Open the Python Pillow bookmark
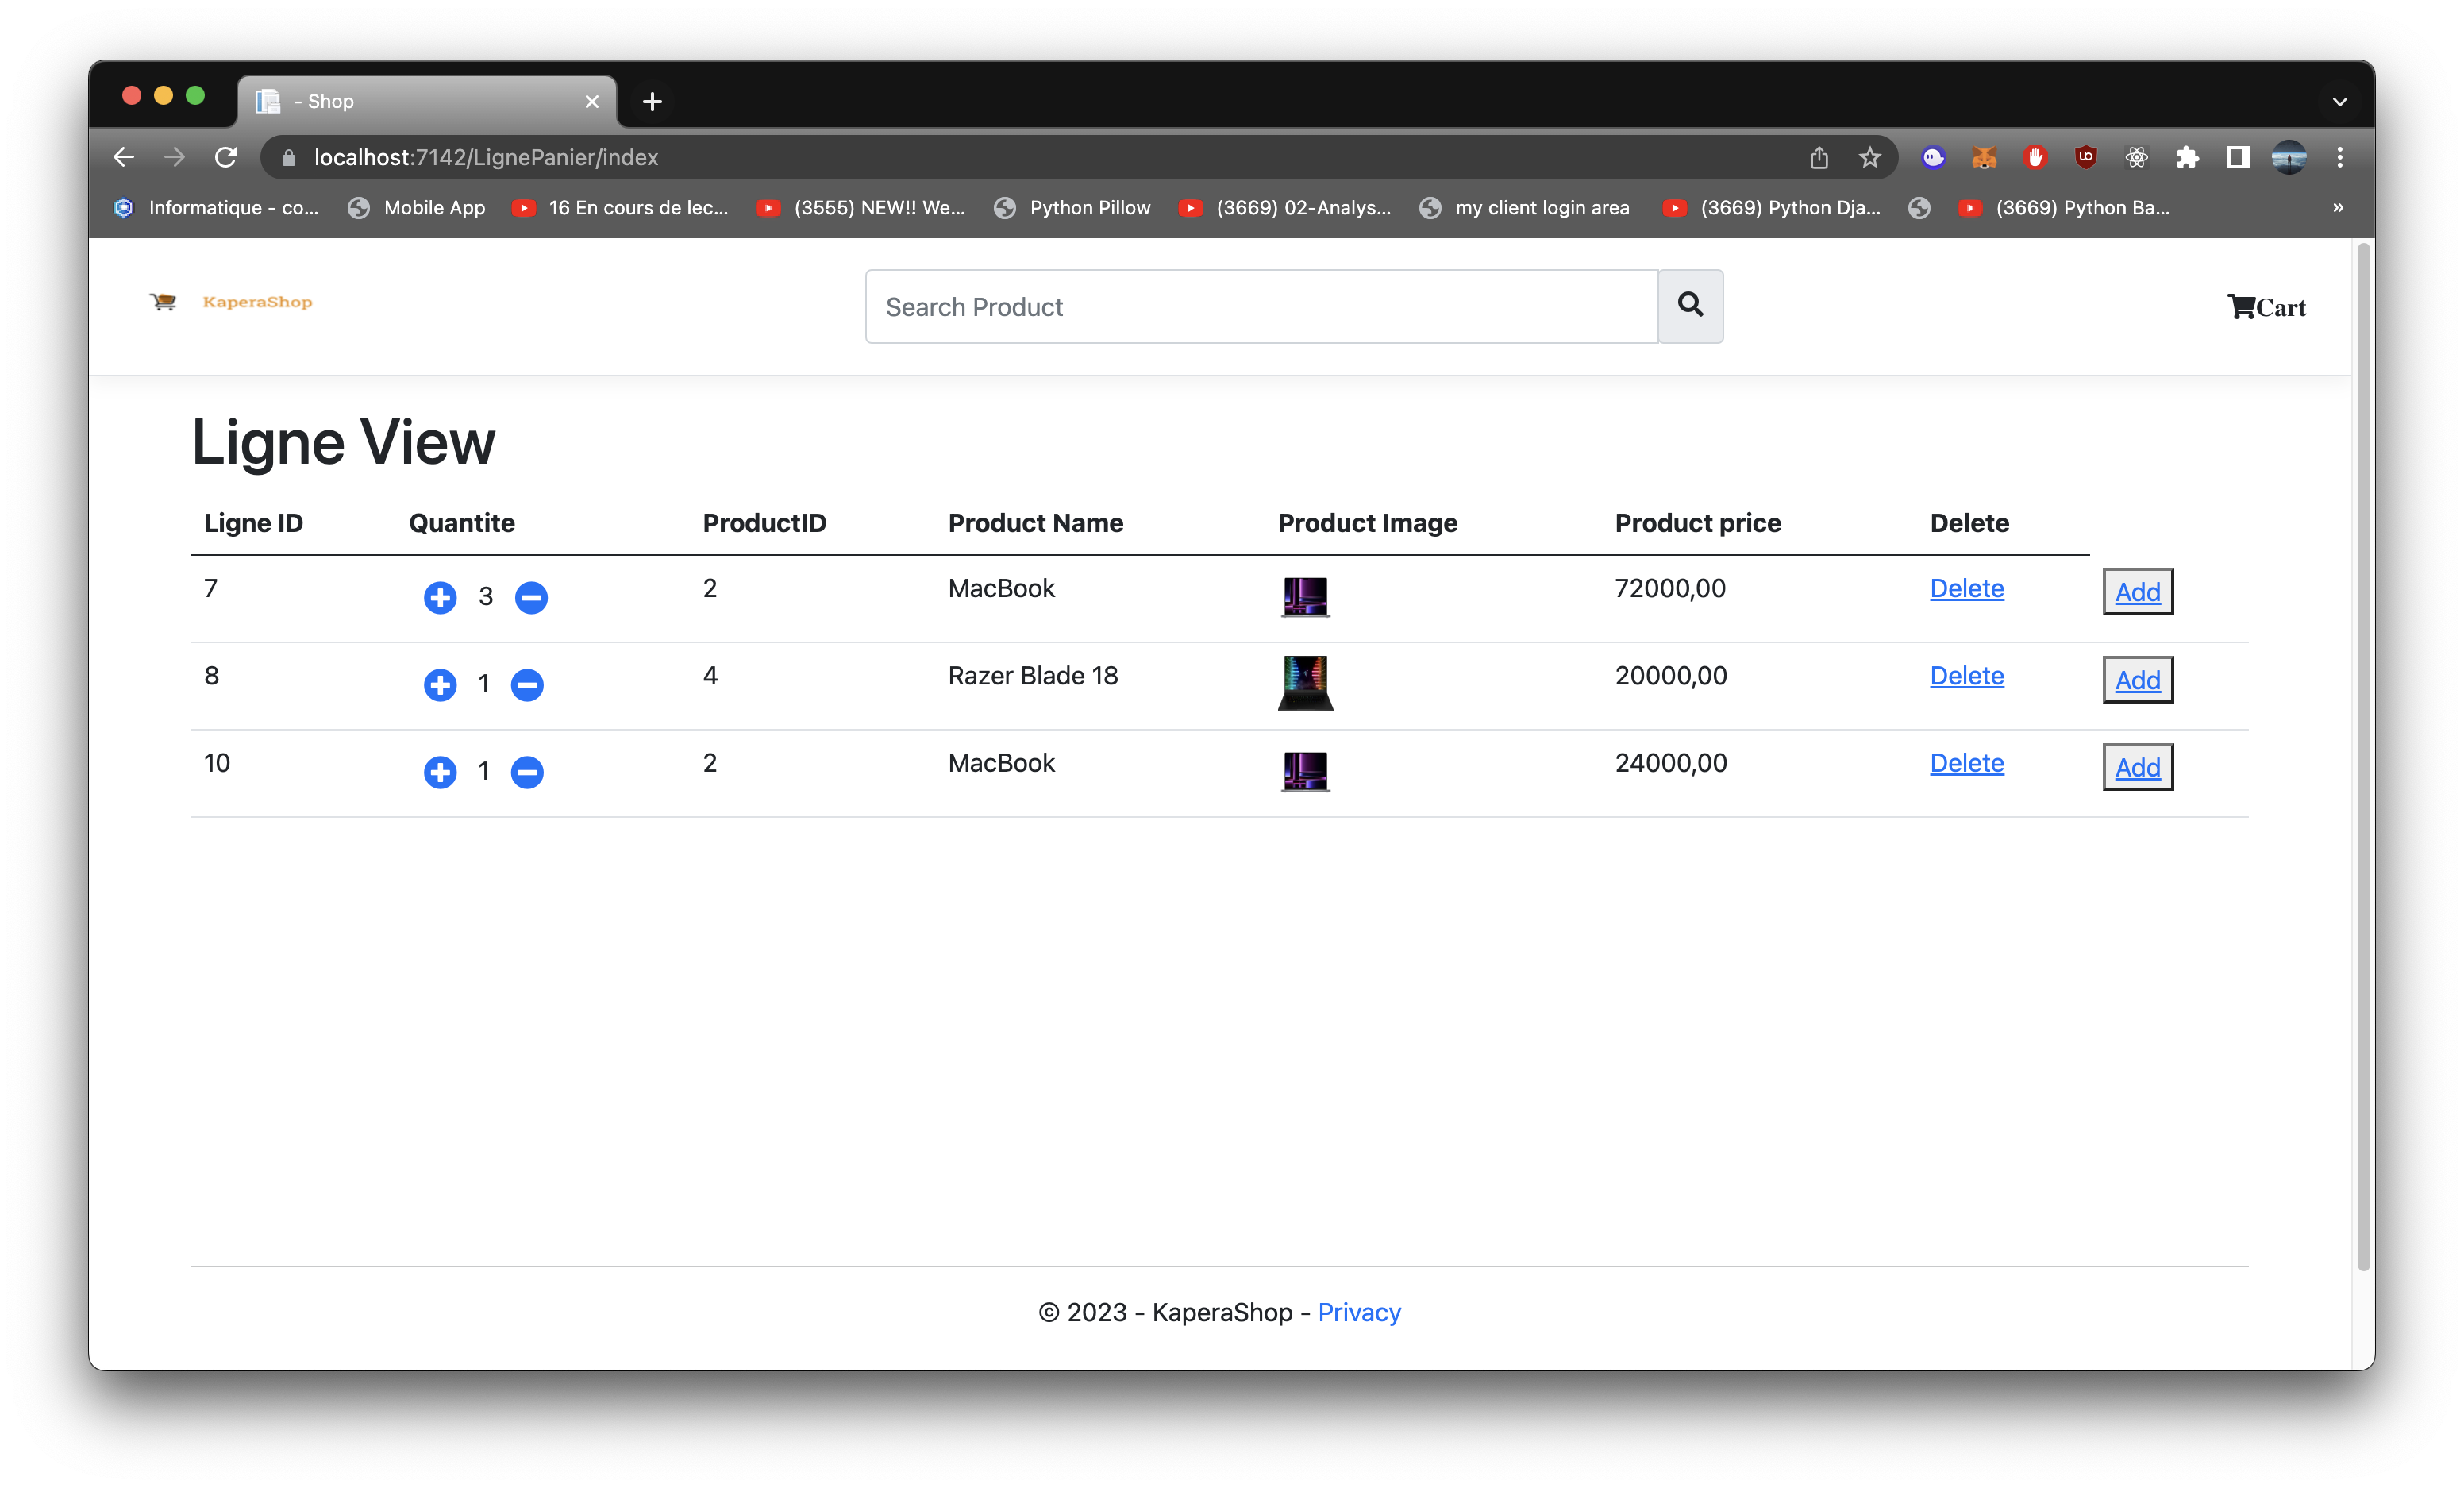 tap(1090, 208)
